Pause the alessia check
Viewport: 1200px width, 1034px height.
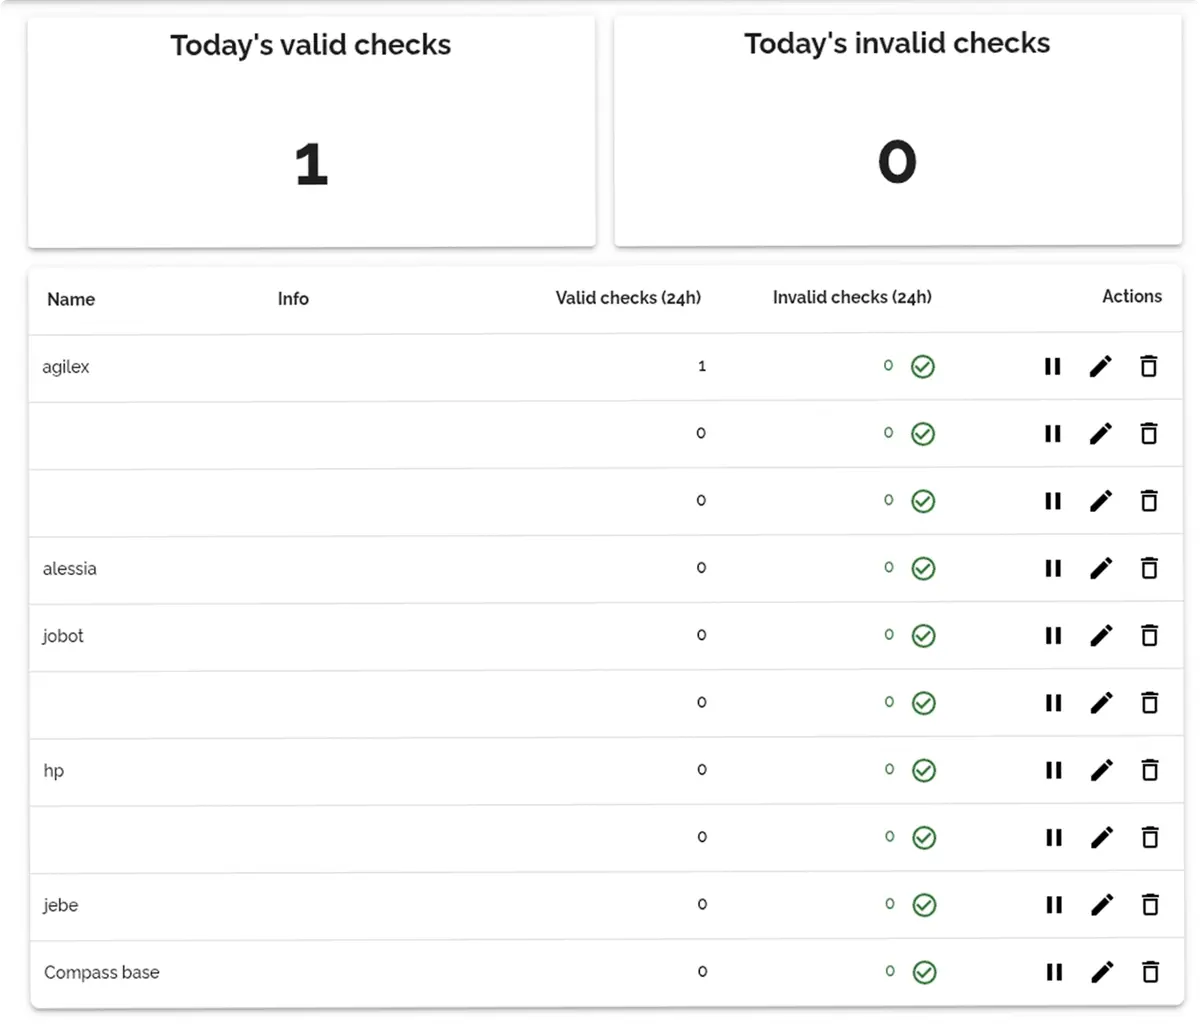coord(1053,568)
